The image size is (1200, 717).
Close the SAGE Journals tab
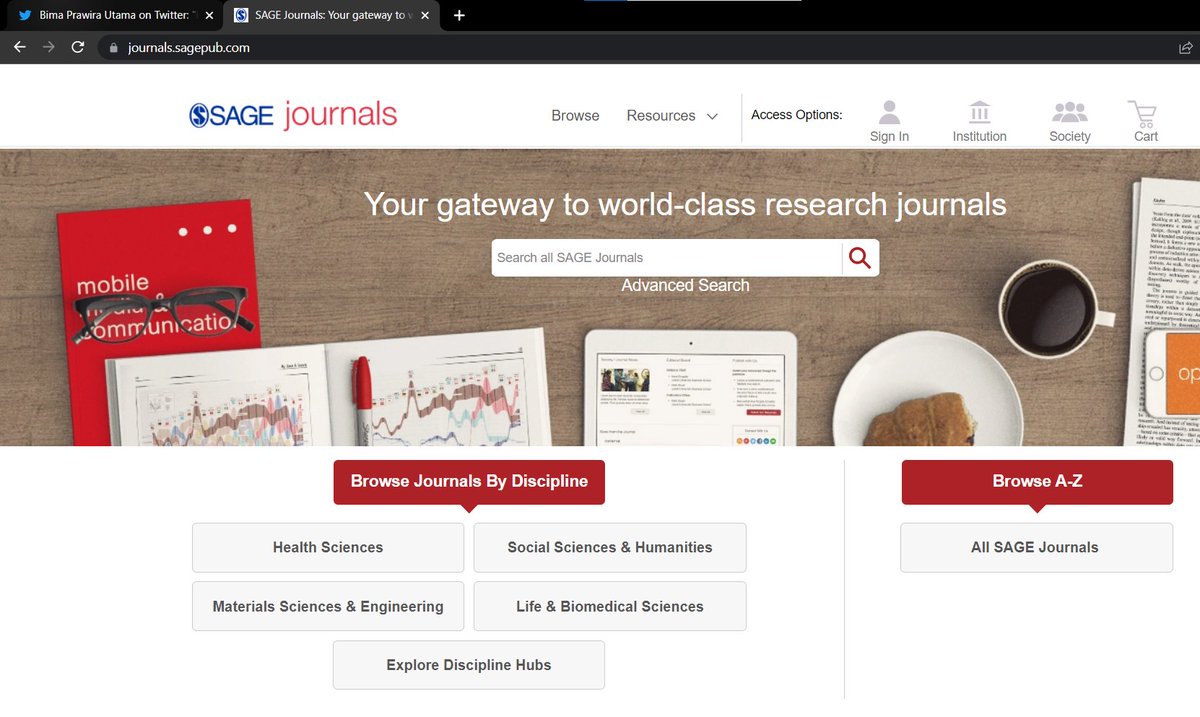click(x=425, y=16)
